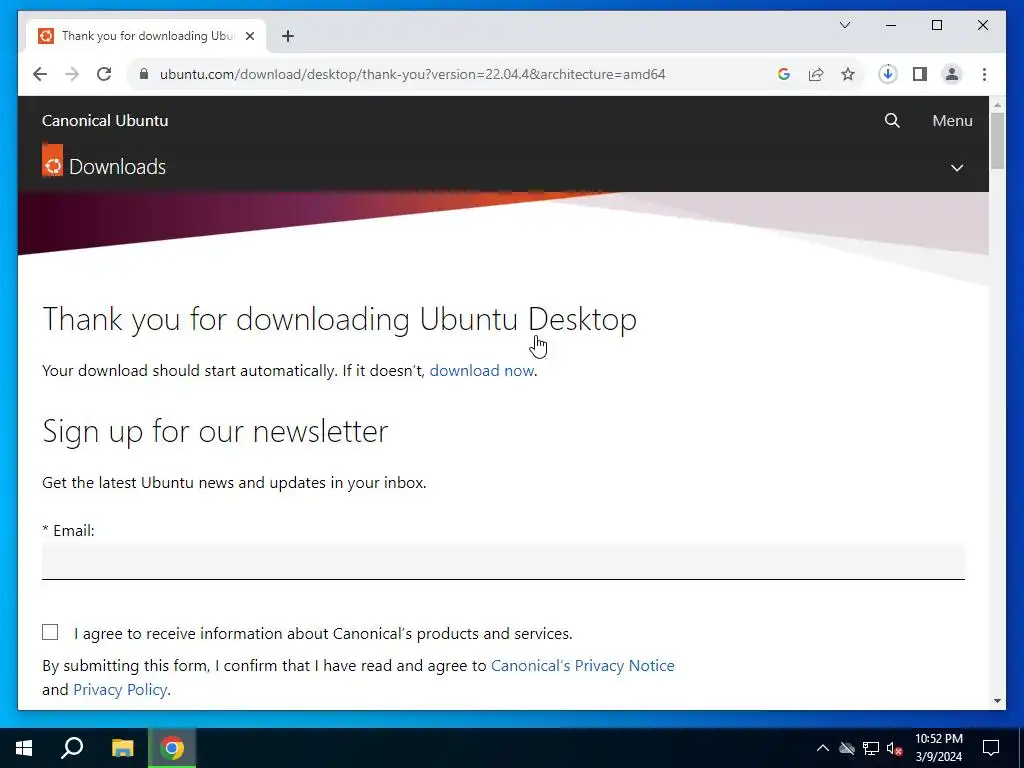
Task: Share this page via the share icon
Action: [x=816, y=74]
